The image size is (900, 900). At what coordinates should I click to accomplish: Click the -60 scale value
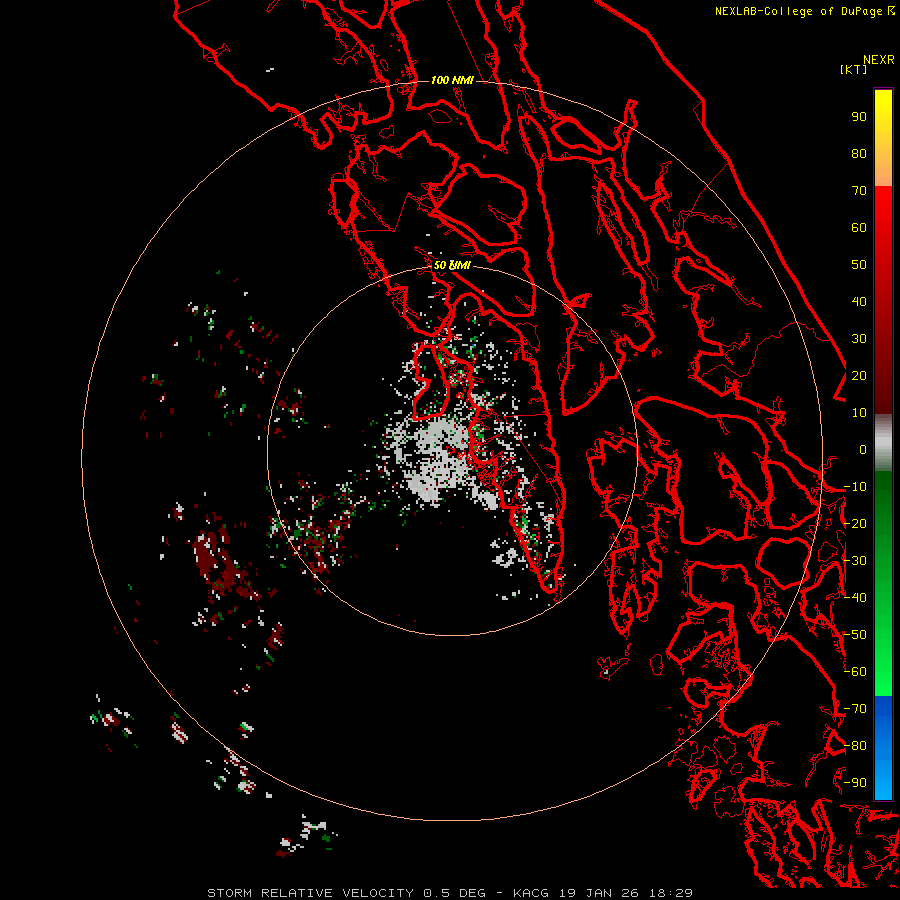tap(855, 672)
